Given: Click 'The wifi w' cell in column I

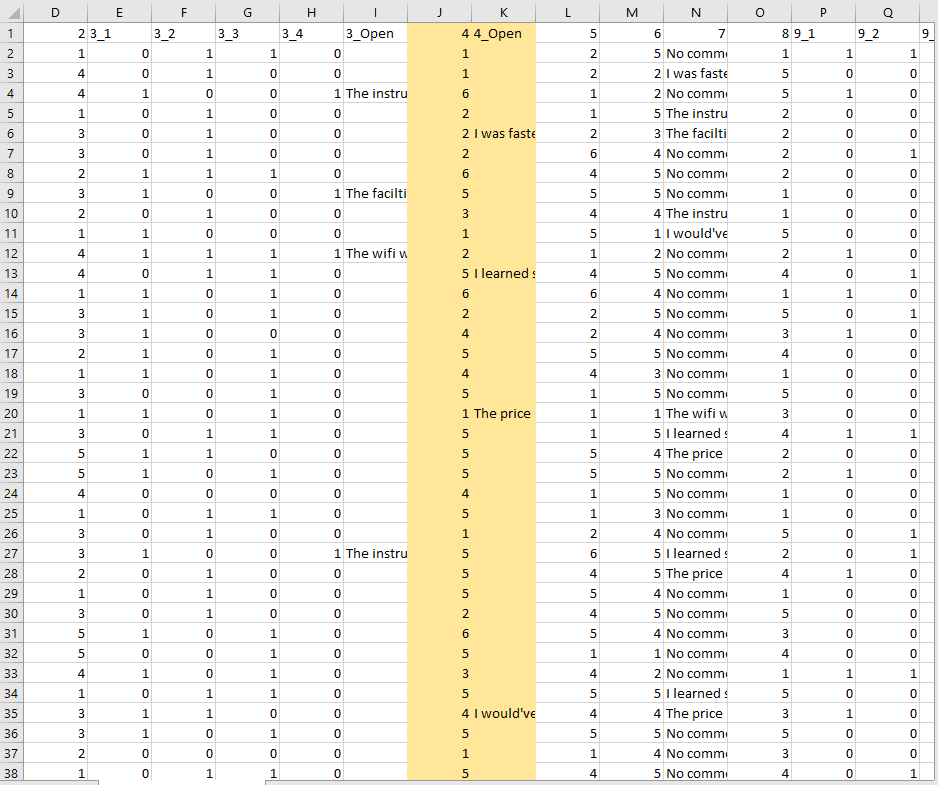Looking at the screenshot, I should click(x=375, y=253).
